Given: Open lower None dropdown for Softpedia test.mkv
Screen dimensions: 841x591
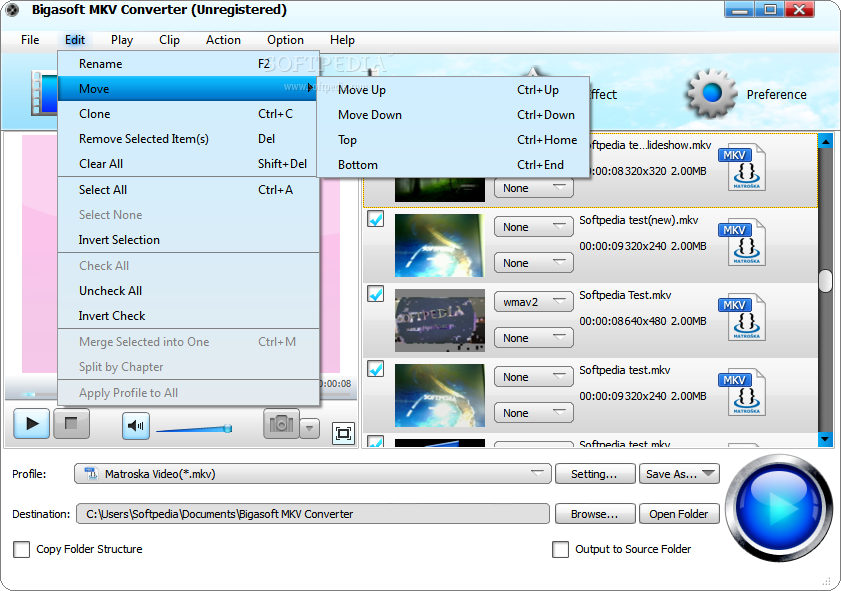Looking at the screenshot, I should coord(534,413).
